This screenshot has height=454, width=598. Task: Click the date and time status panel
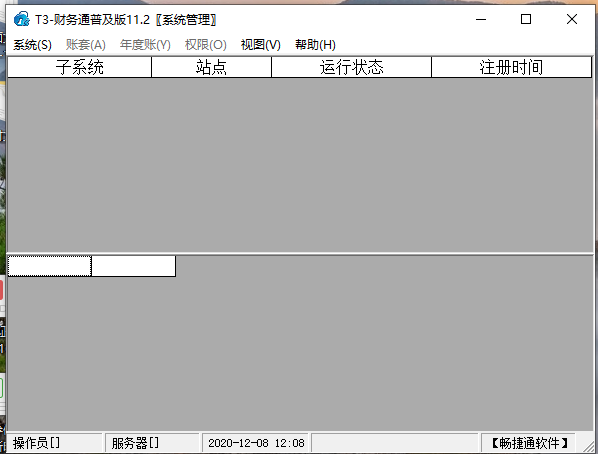[x=256, y=443]
